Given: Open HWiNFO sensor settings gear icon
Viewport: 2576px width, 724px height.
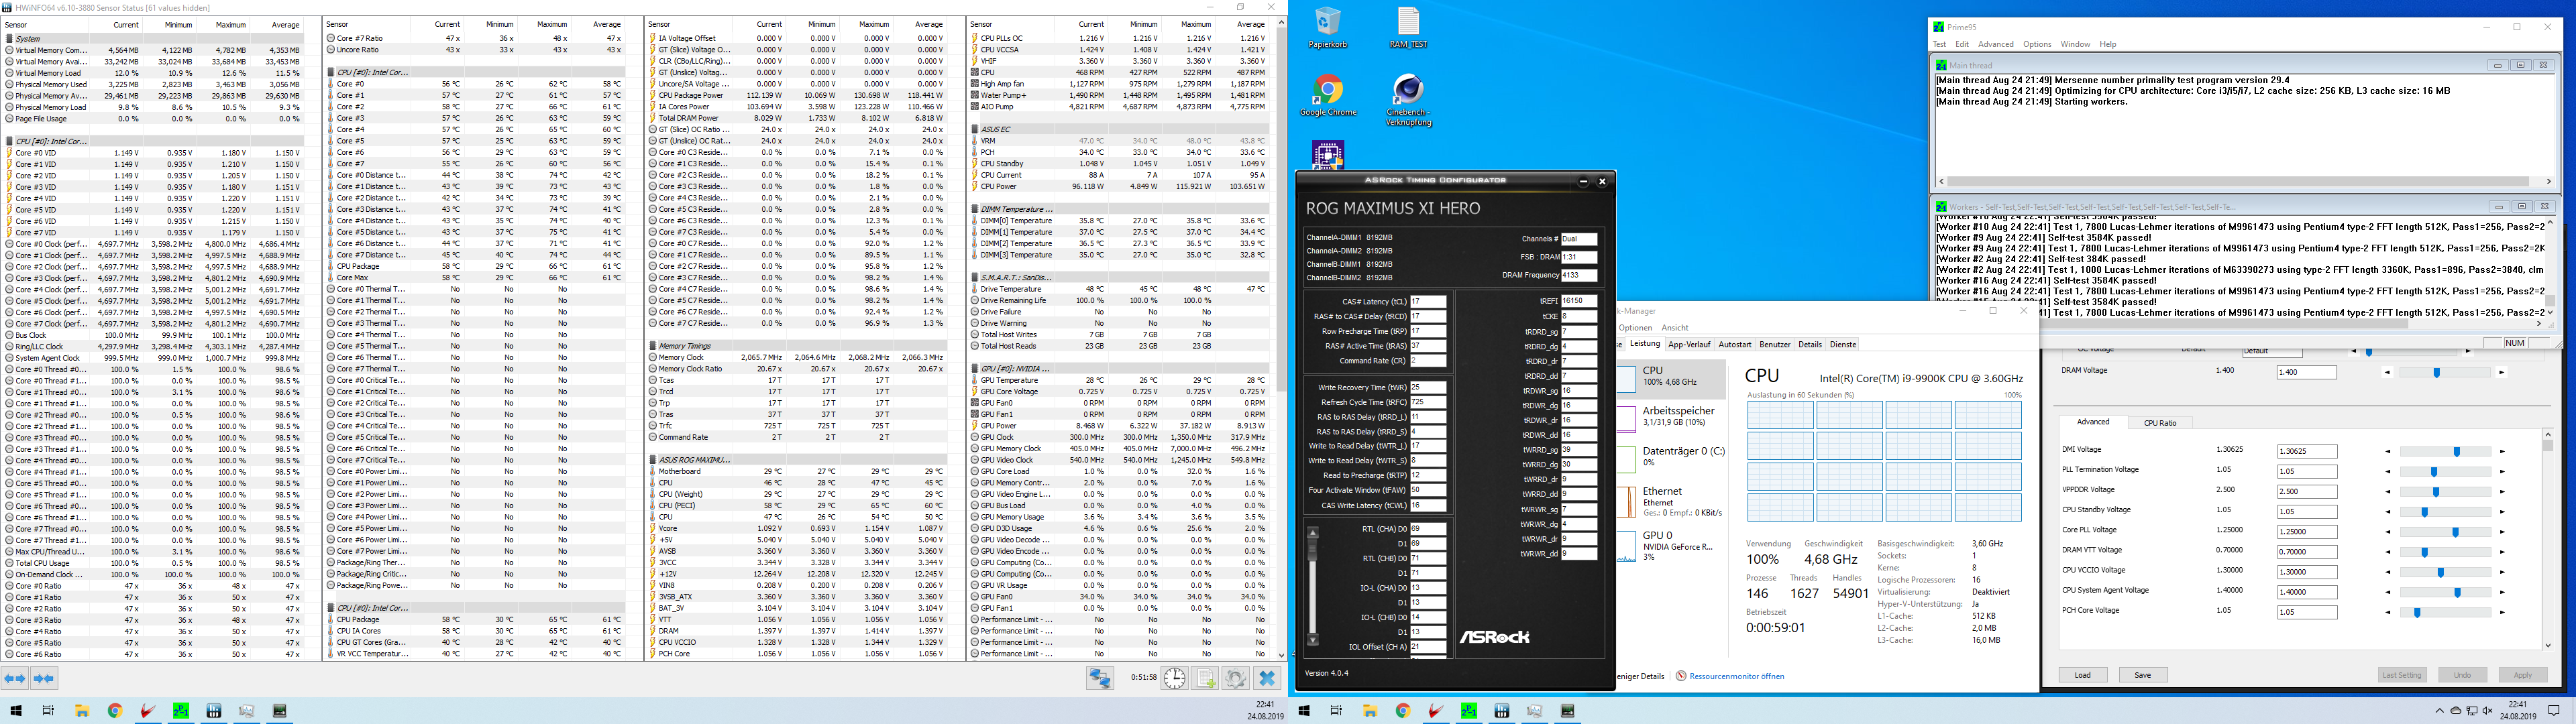Looking at the screenshot, I should tap(1236, 678).
